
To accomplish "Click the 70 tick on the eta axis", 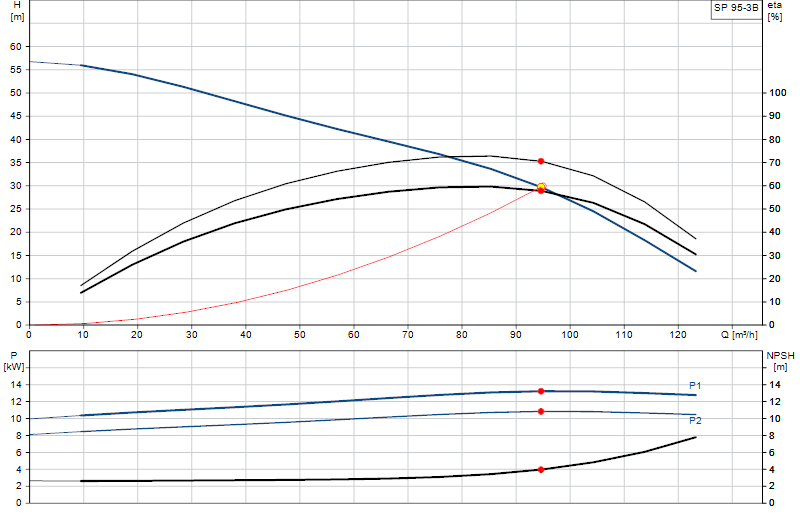I will (x=775, y=163).
